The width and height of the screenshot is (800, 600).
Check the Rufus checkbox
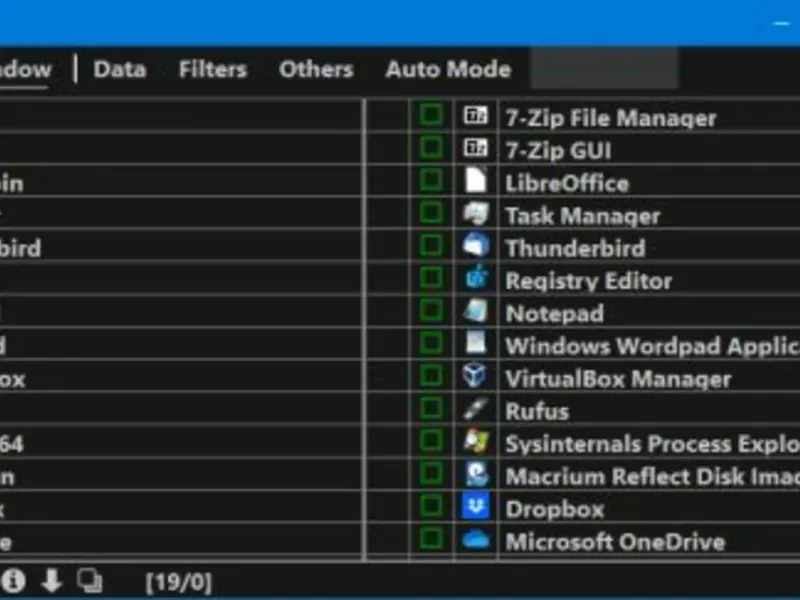coord(431,408)
